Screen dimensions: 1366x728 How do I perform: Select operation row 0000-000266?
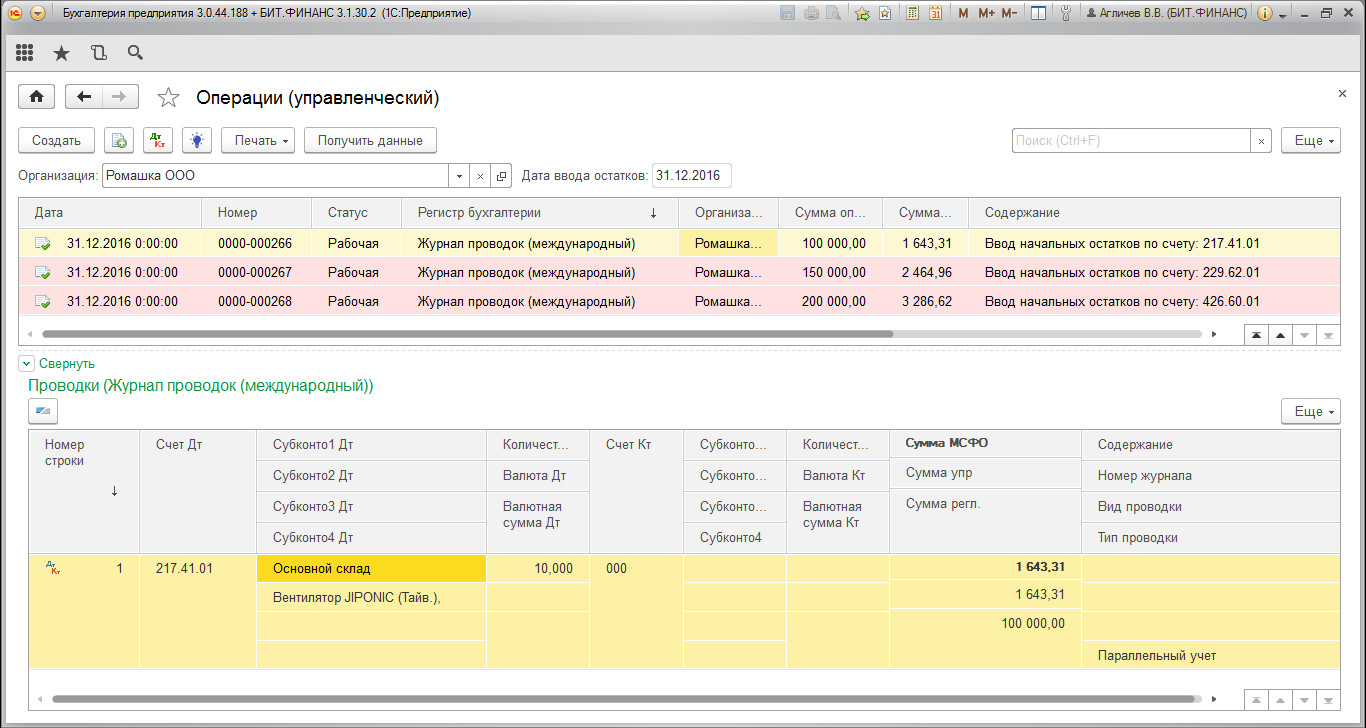point(679,243)
